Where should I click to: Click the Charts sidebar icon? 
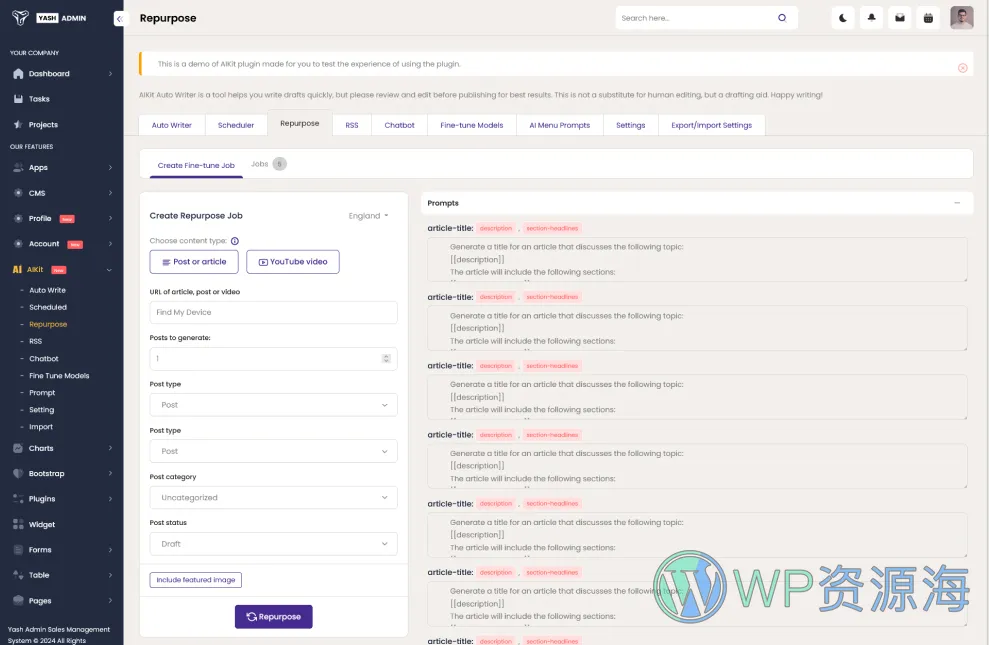pos(18,448)
